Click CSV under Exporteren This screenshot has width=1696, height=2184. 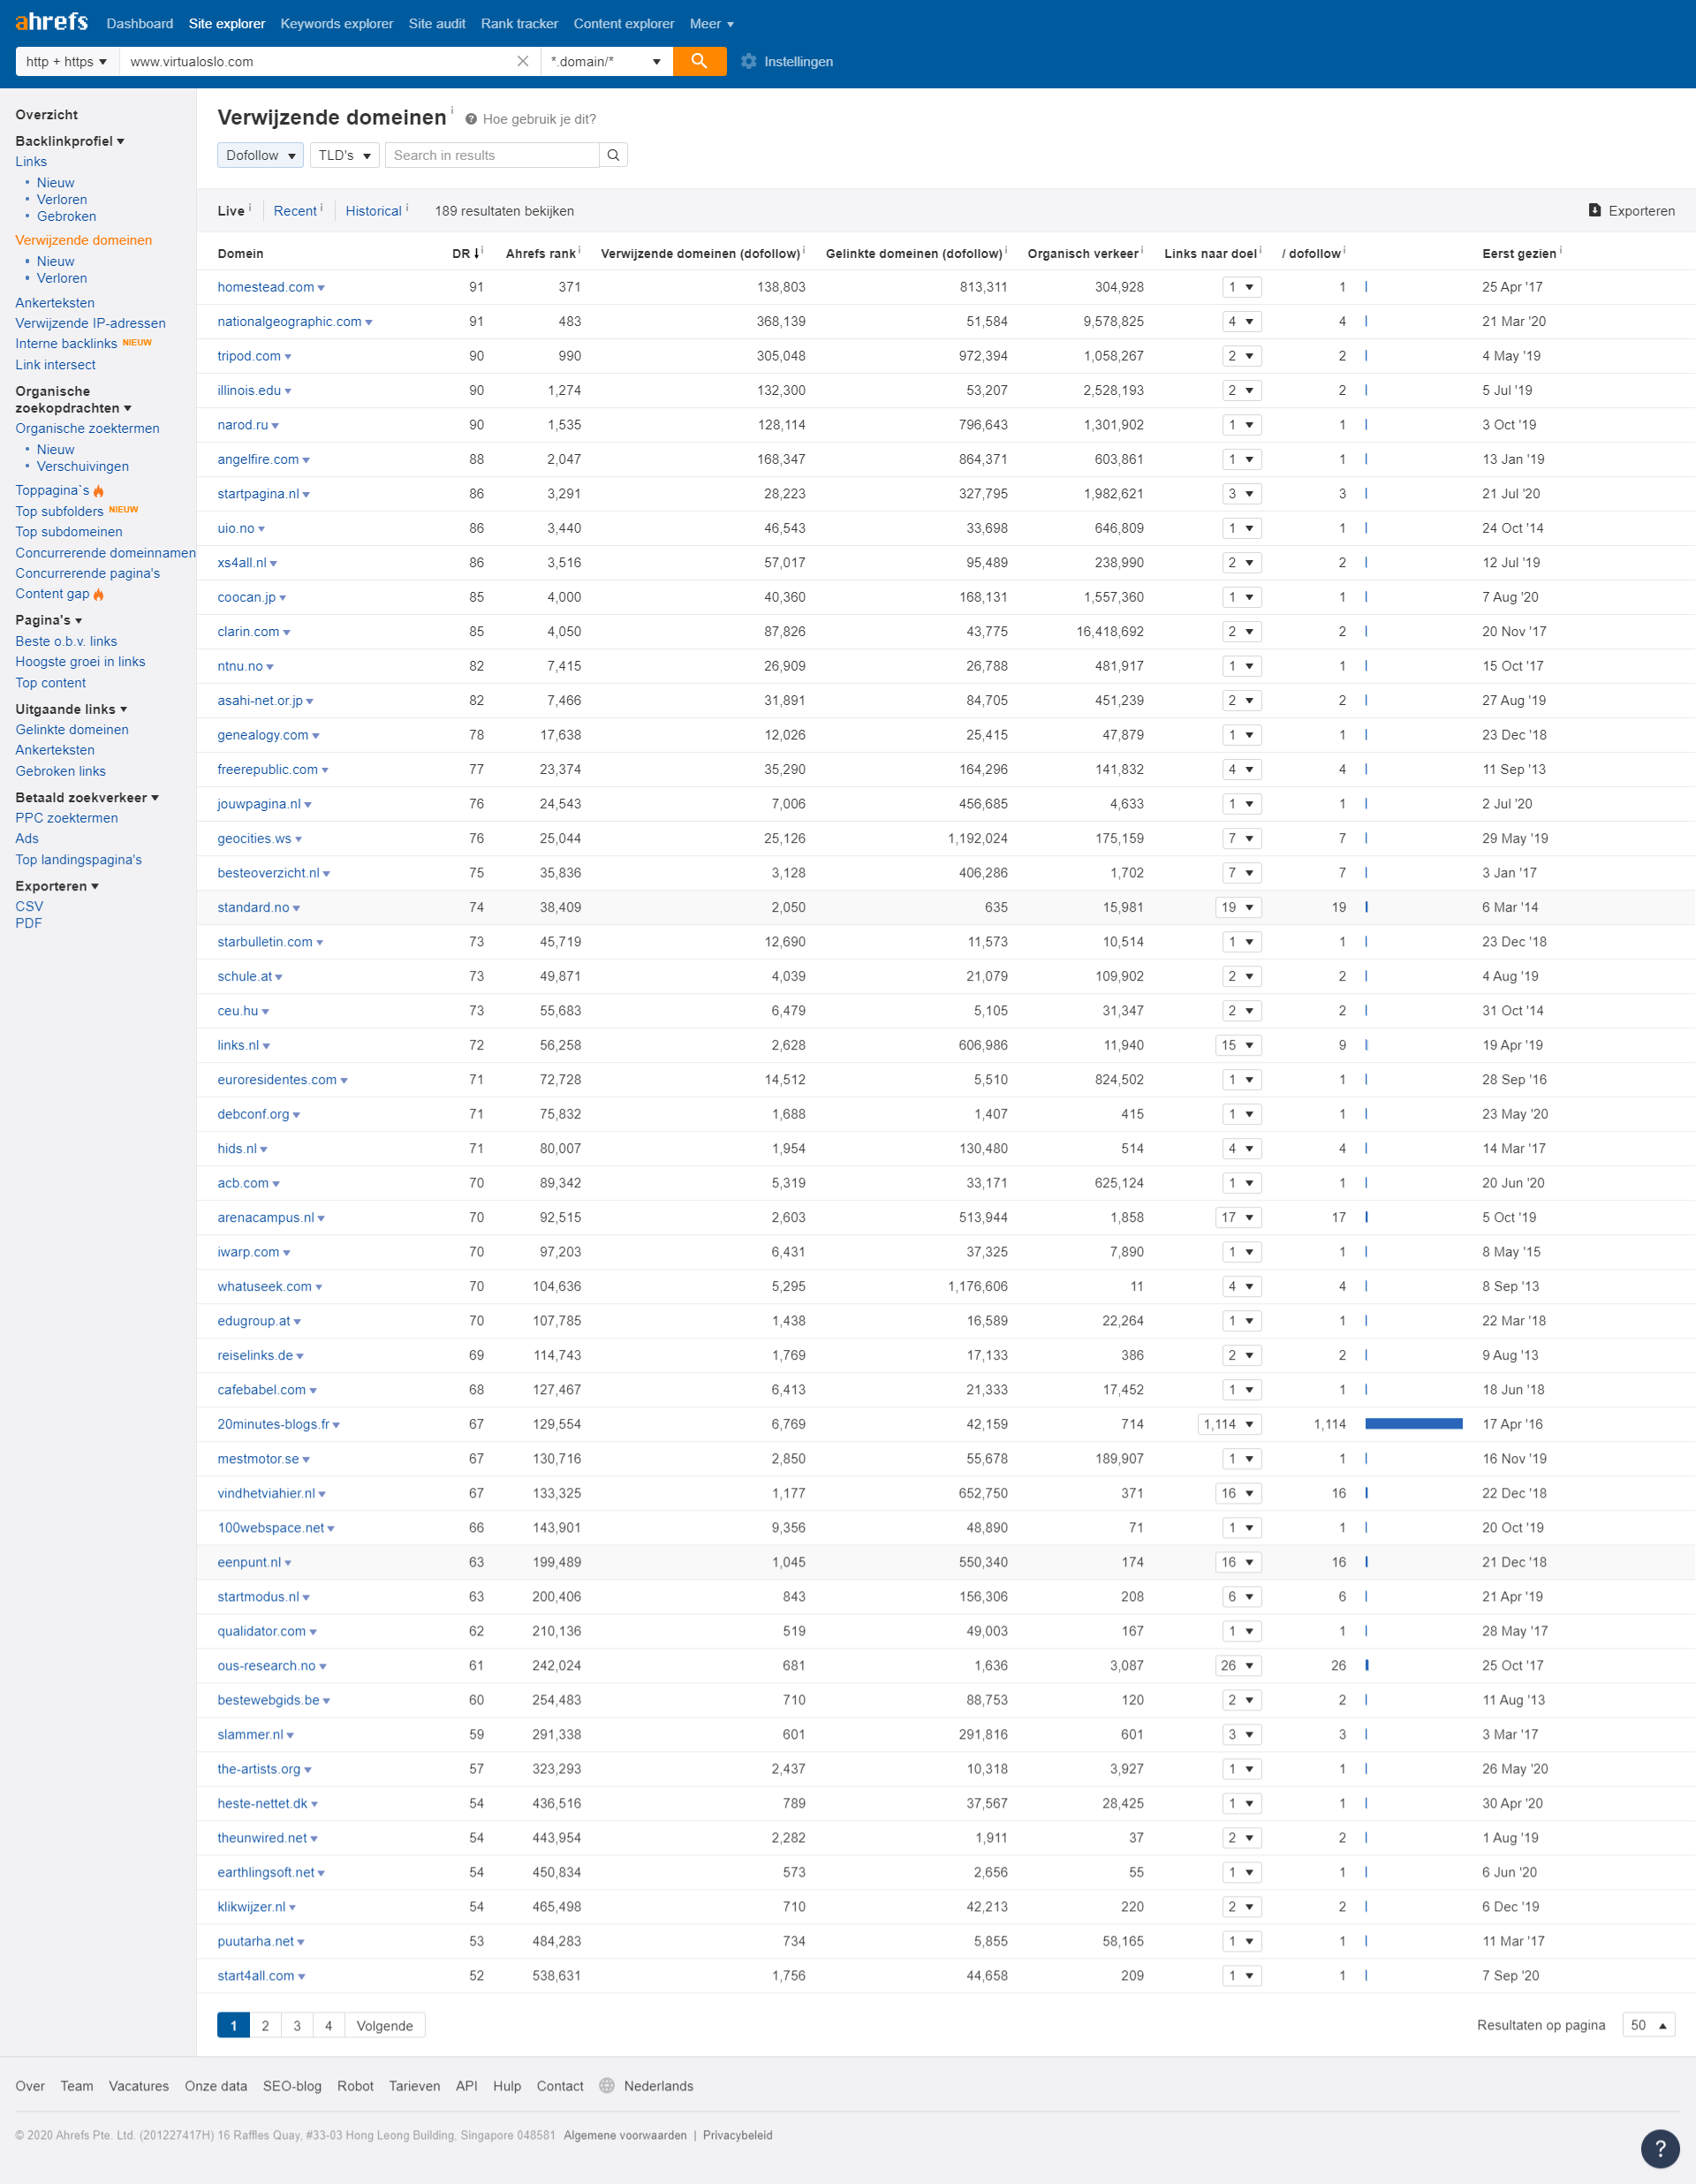(x=29, y=906)
